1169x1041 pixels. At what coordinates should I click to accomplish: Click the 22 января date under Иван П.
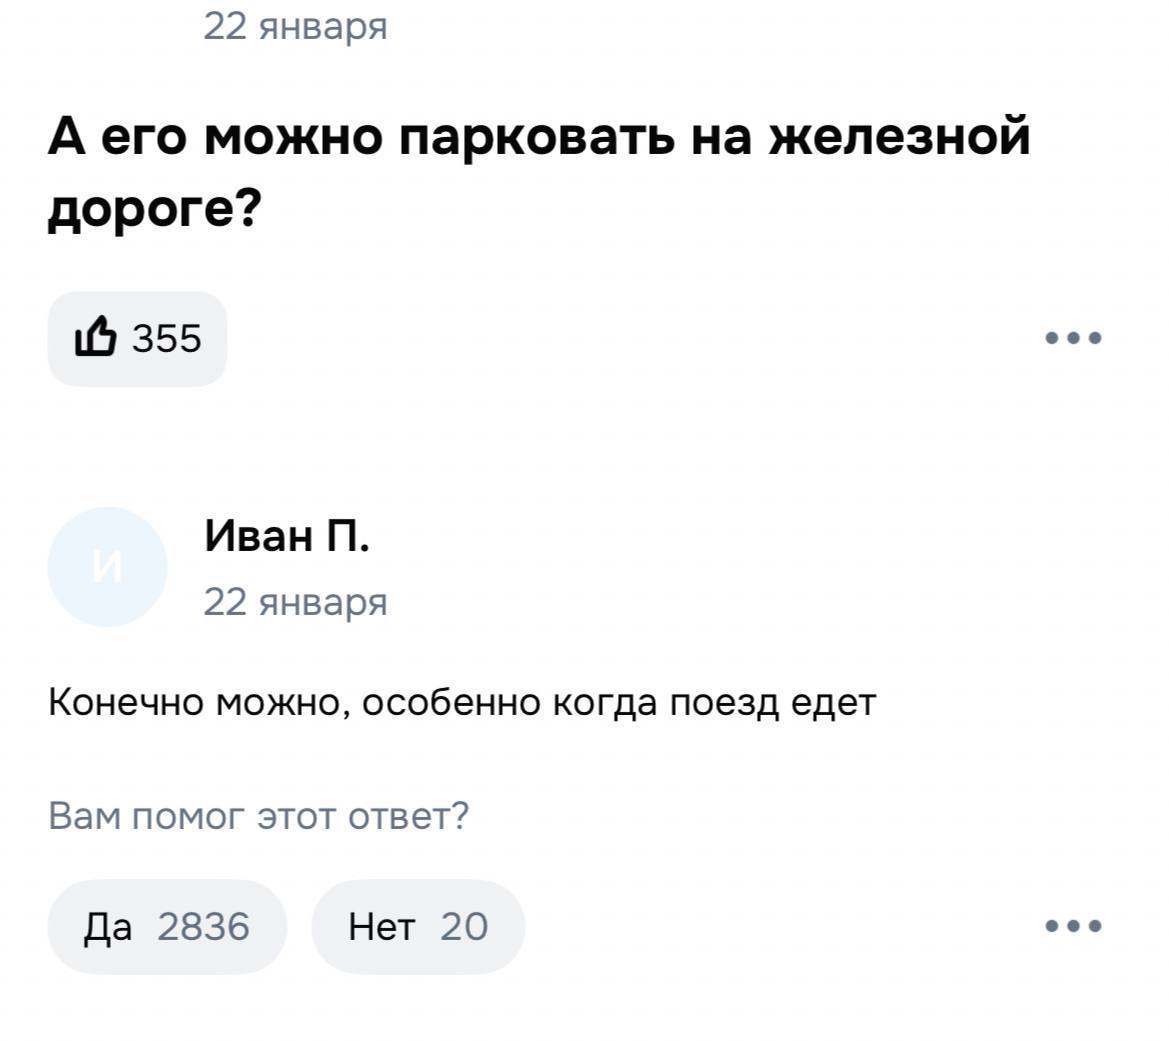[295, 602]
